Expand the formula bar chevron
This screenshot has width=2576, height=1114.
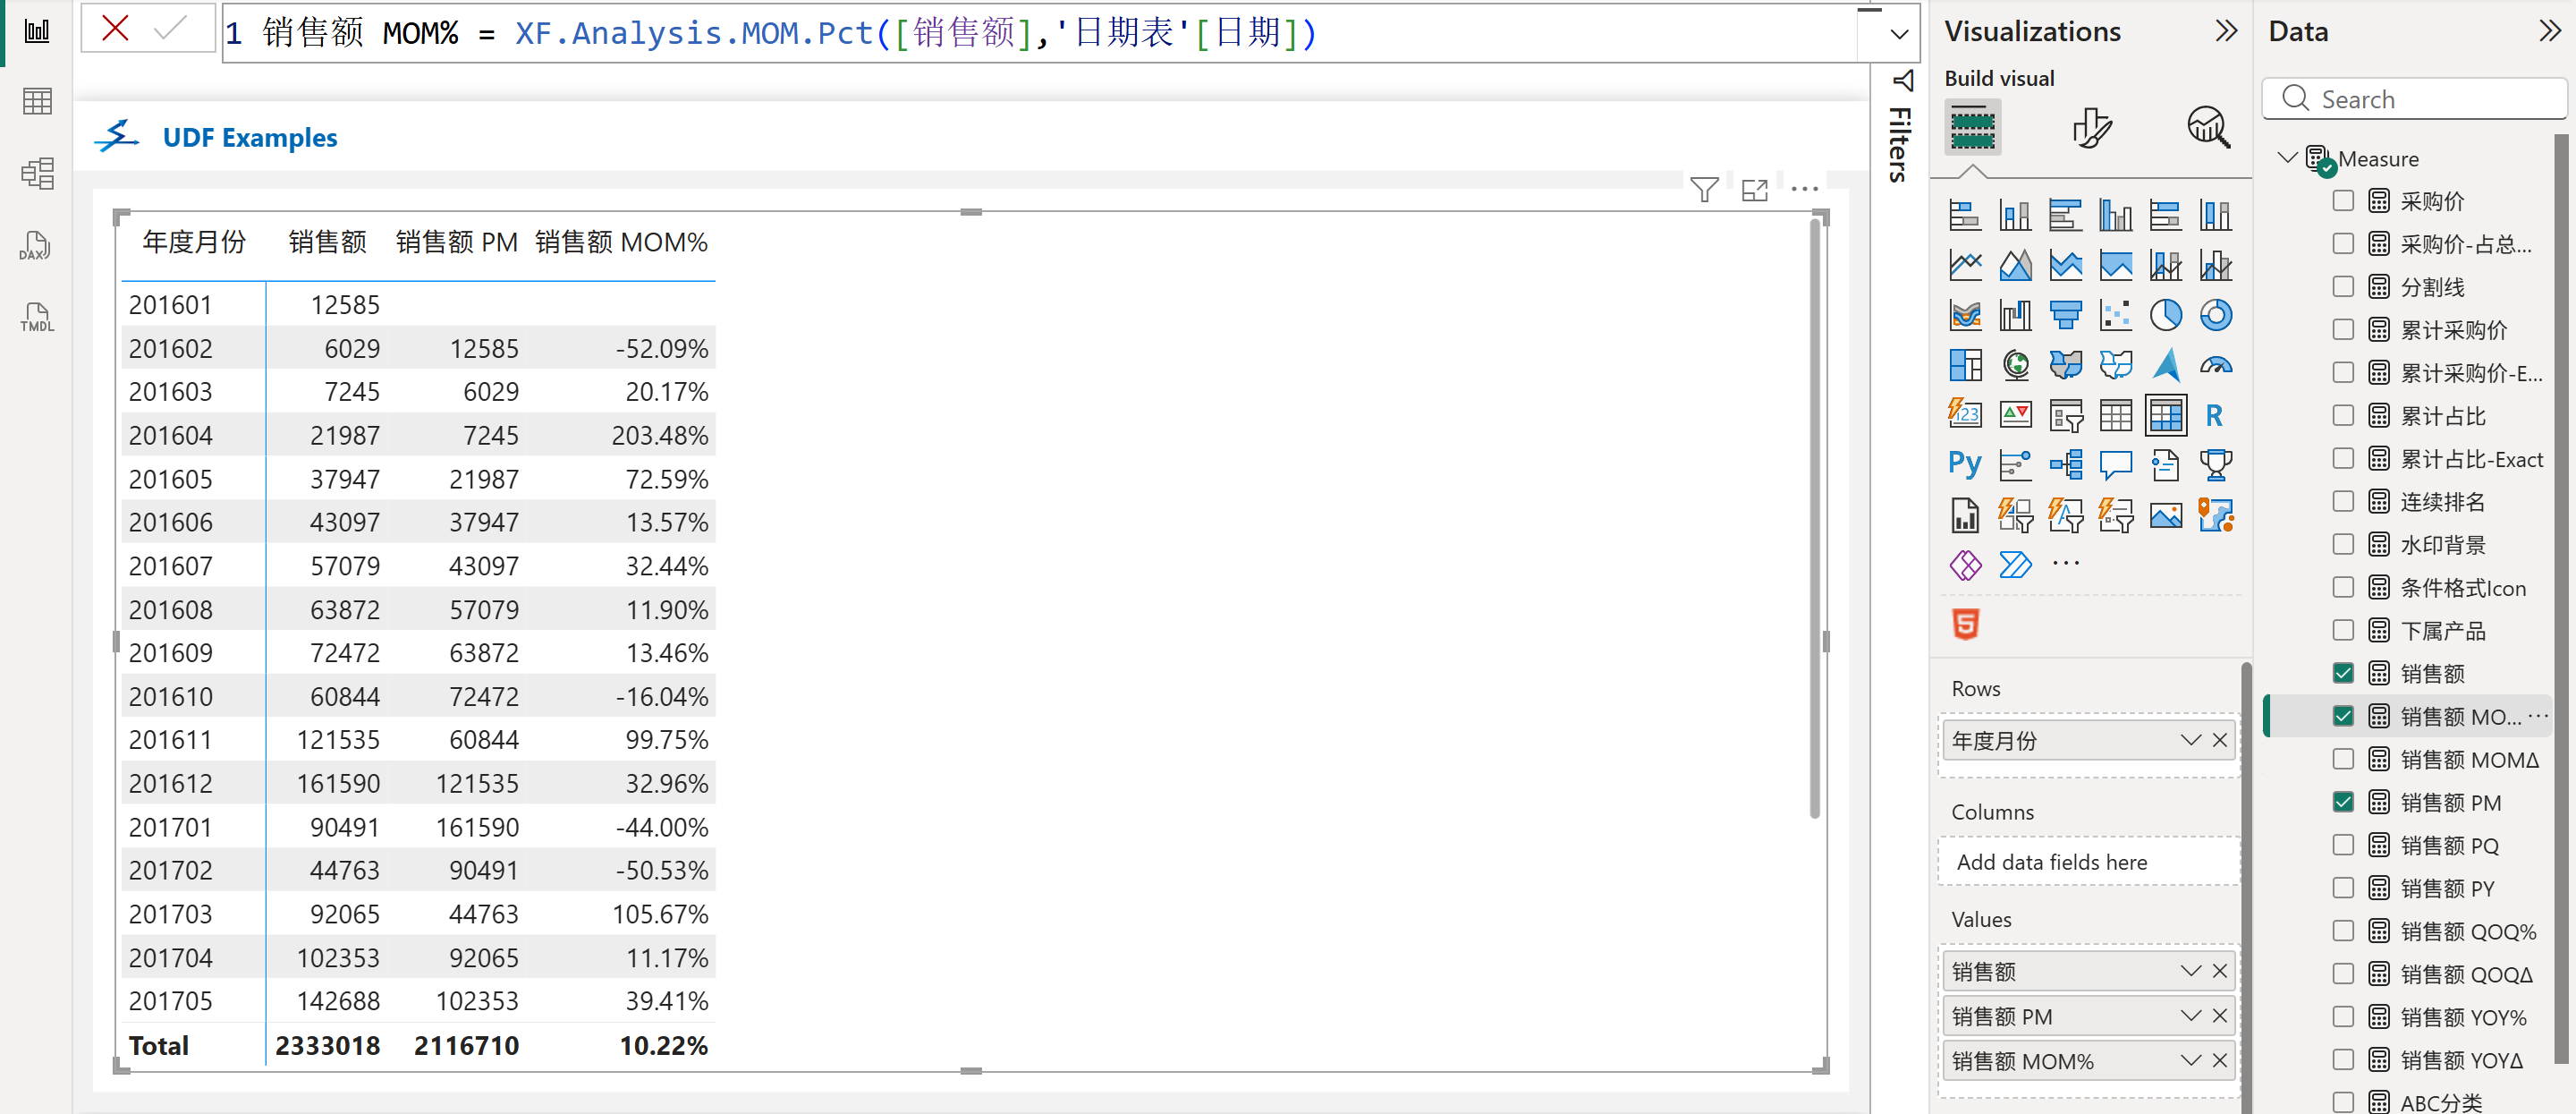(x=1899, y=34)
